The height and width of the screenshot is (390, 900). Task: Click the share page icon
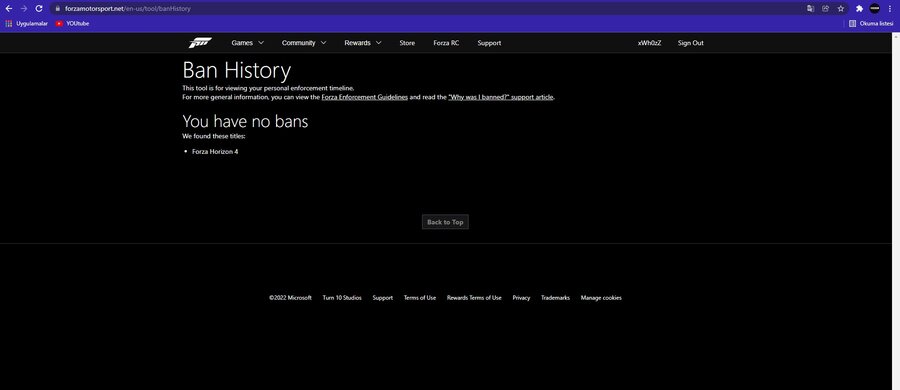click(825, 9)
